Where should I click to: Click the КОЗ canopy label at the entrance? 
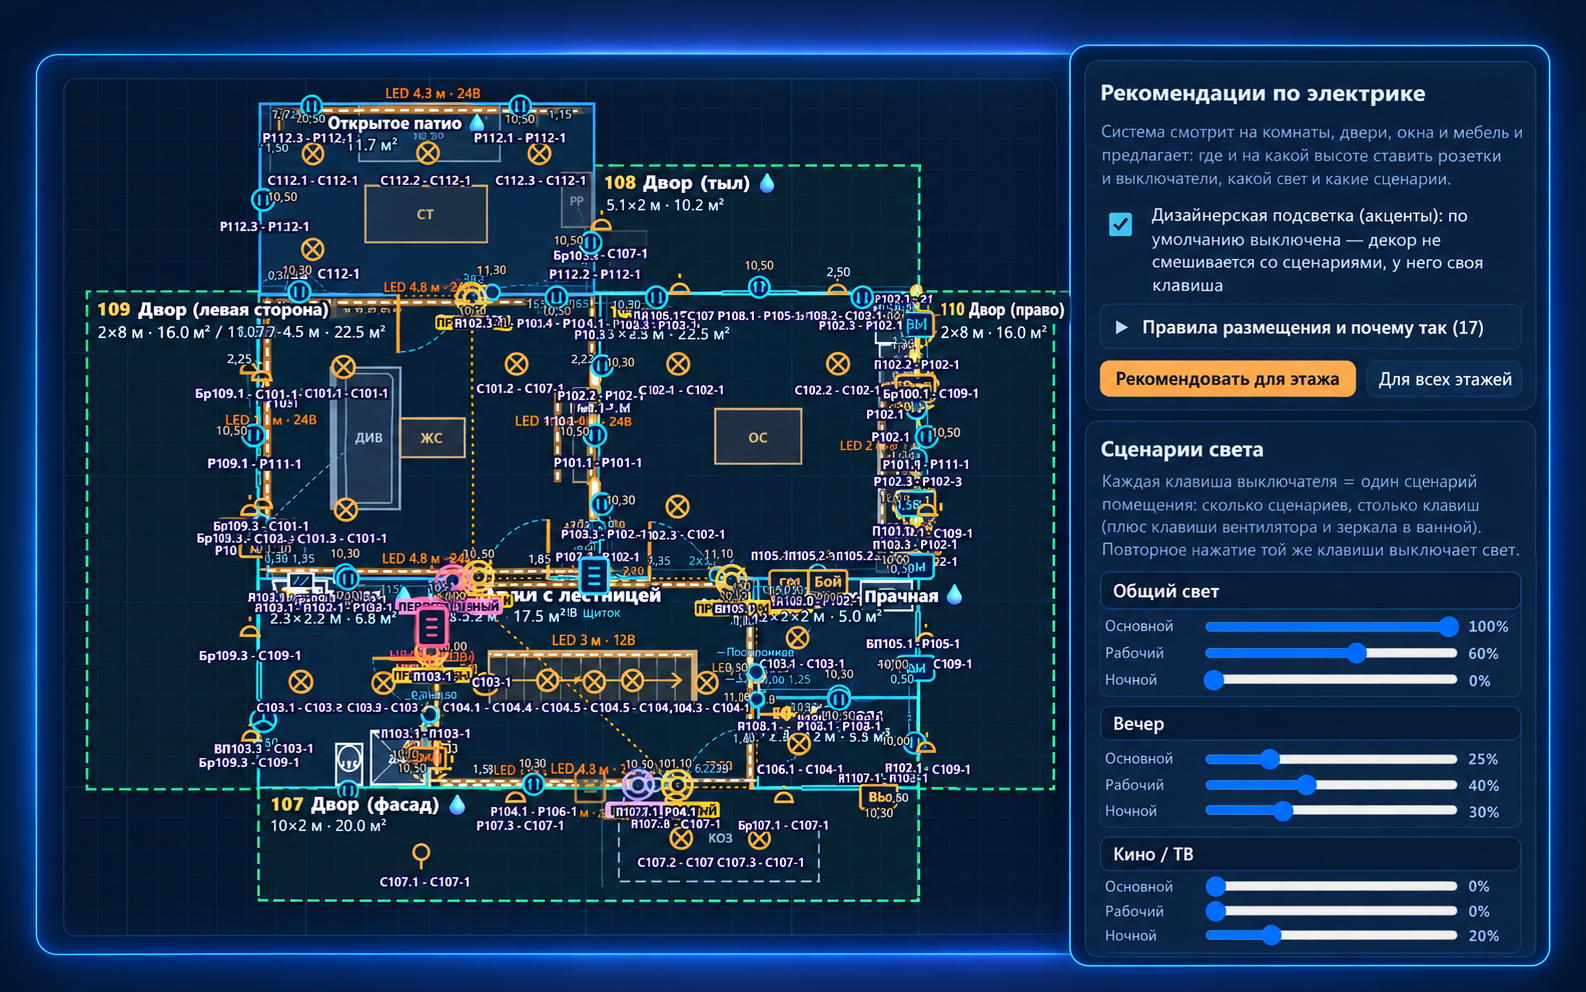coord(720,838)
